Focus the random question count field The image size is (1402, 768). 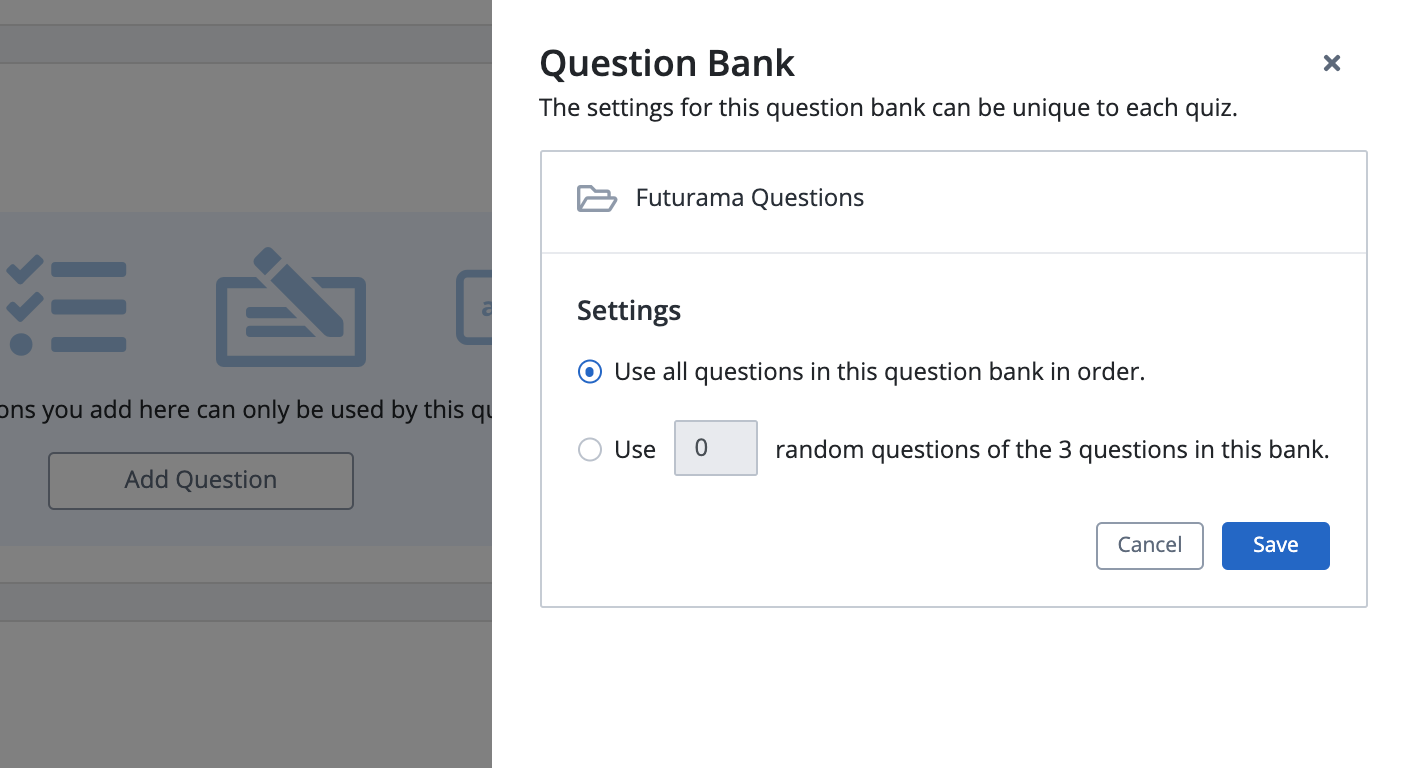point(715,449)
